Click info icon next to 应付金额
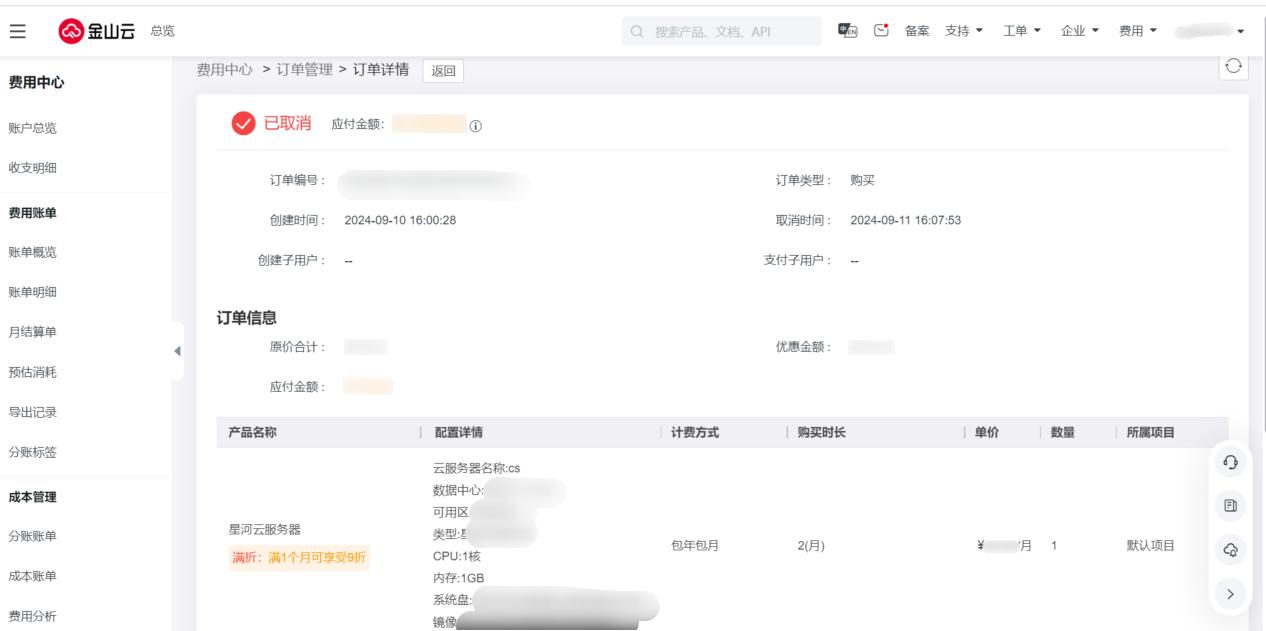 point(476,126)
